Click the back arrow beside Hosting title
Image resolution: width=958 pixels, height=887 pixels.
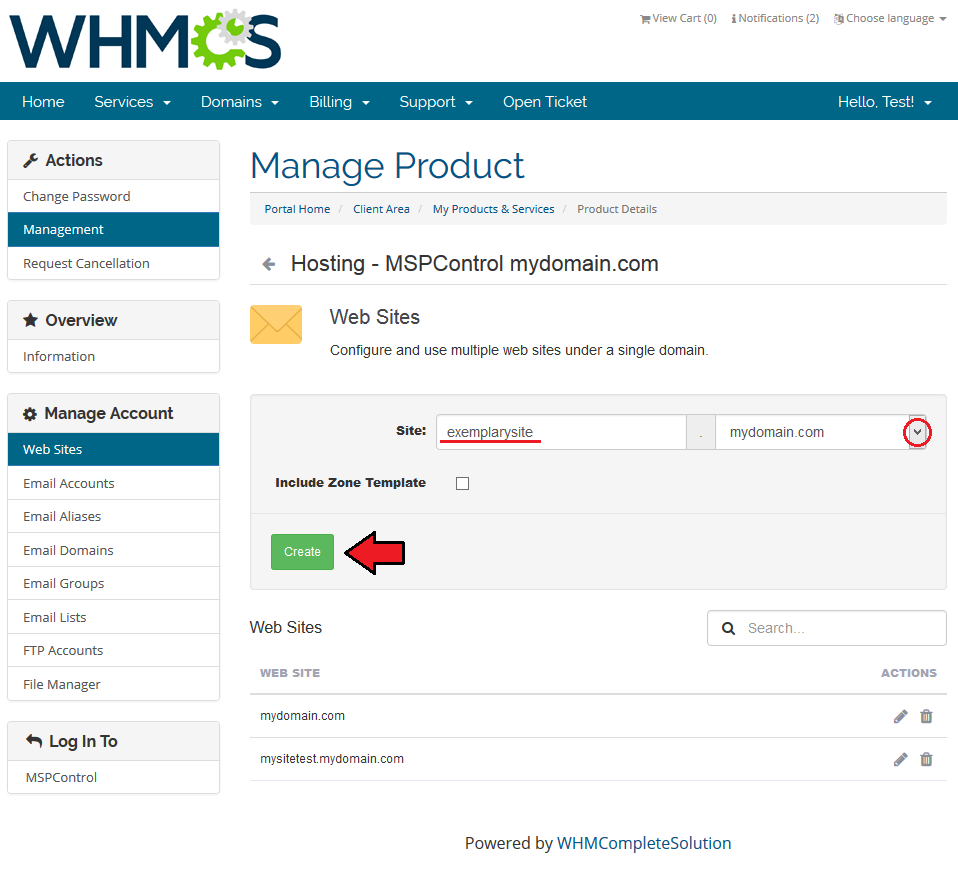[x=268, y=264]
